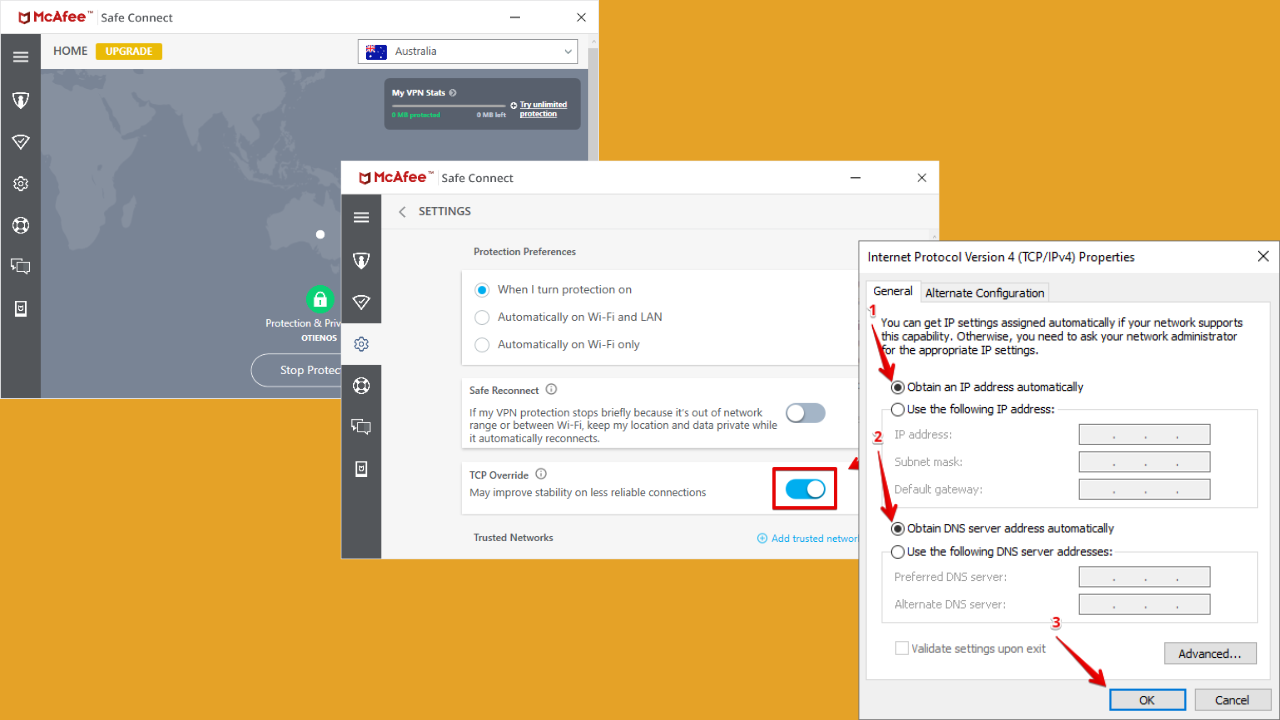The height and width of the screenshot is (720, 1280).
Task: Select 'Automatically on Wi-Fi only' option
Action: tap(481, 344)
